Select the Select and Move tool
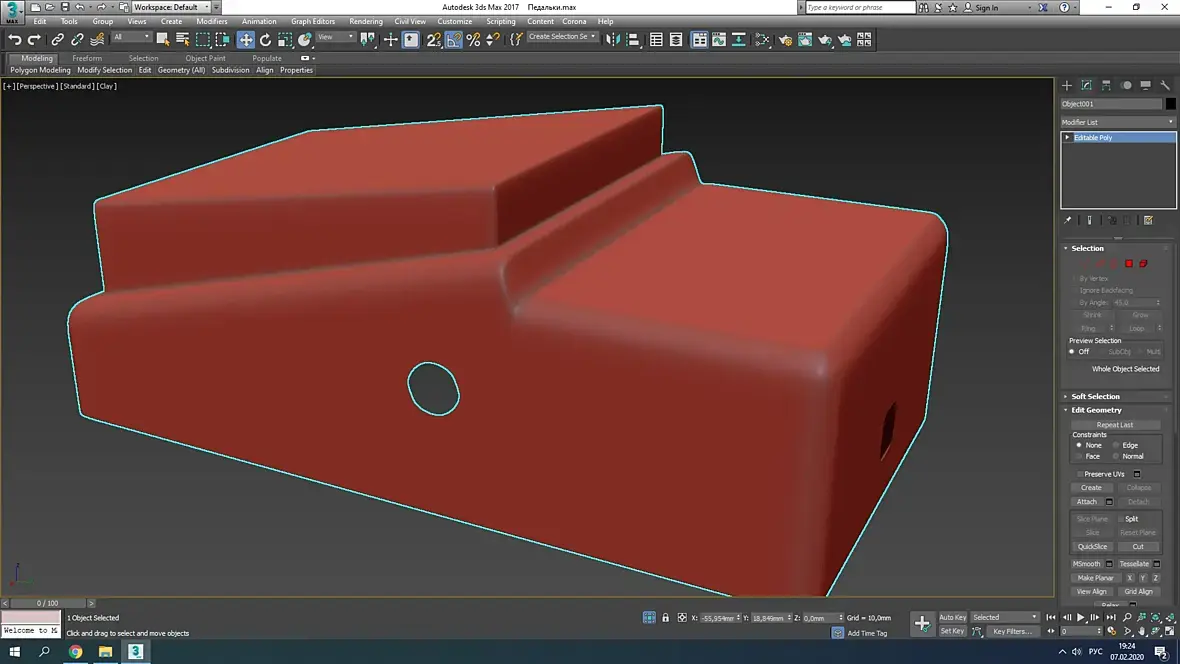 [245, 40]
